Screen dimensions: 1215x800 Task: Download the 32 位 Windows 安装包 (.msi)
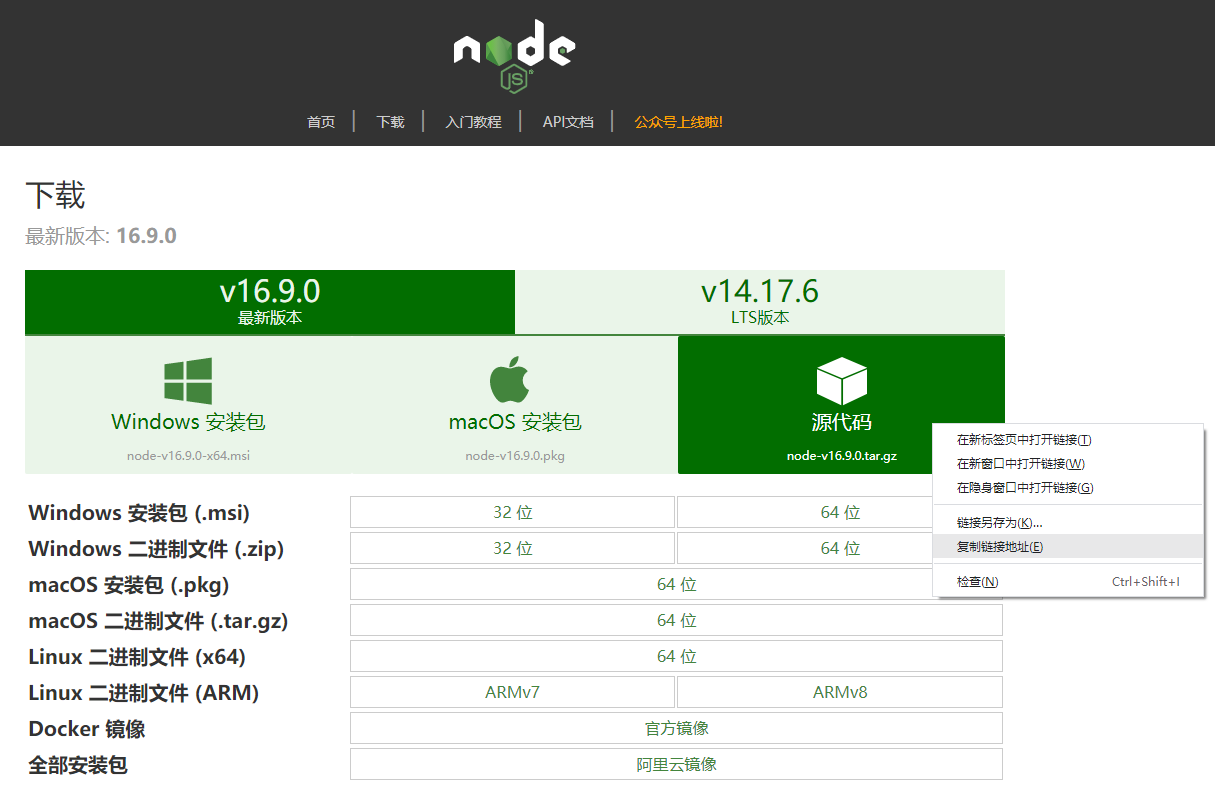pos(512,512)
